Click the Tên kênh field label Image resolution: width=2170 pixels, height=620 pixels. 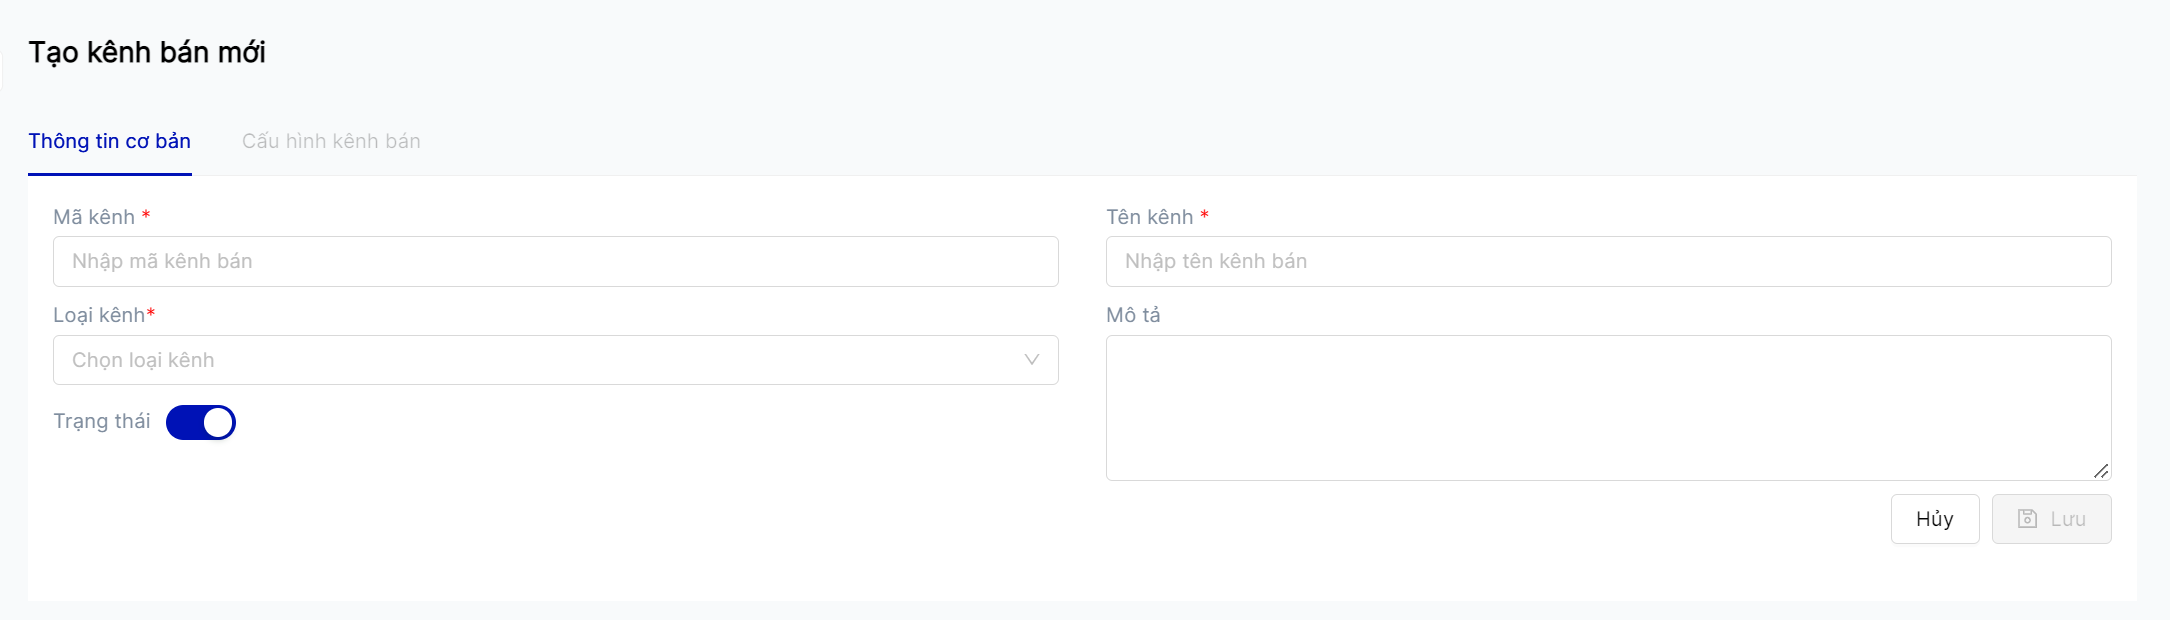[x=1149, y=217]
